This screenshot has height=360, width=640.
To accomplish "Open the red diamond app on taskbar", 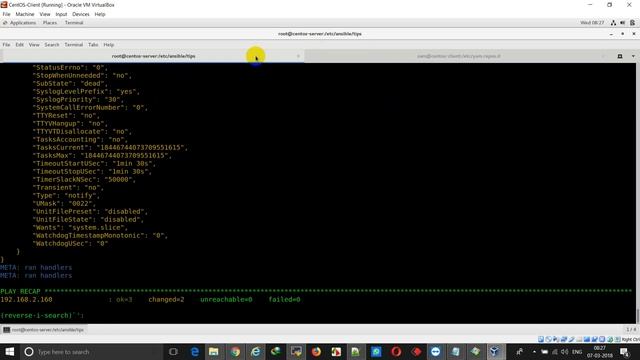I will (x=416, y=351).
